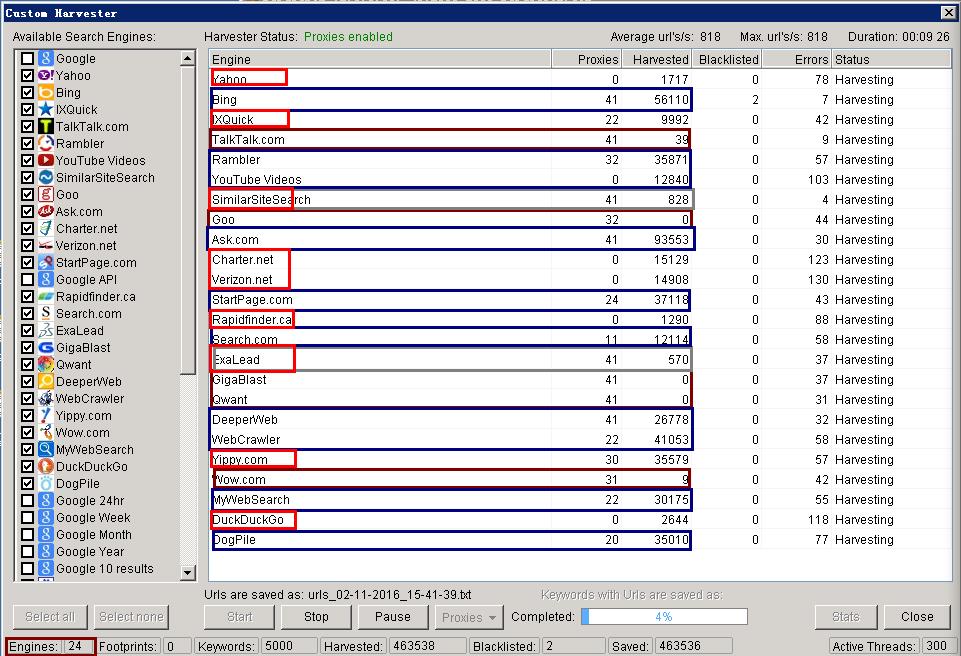Screen dimensions: 961x656
Task: Click the Google engine icon
Action: (x=45, y=58)
